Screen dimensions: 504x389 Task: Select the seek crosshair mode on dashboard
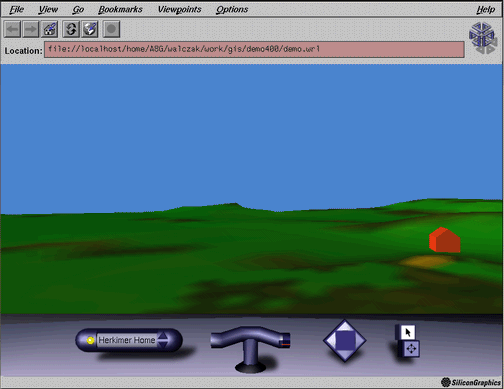tap(411, 349)
